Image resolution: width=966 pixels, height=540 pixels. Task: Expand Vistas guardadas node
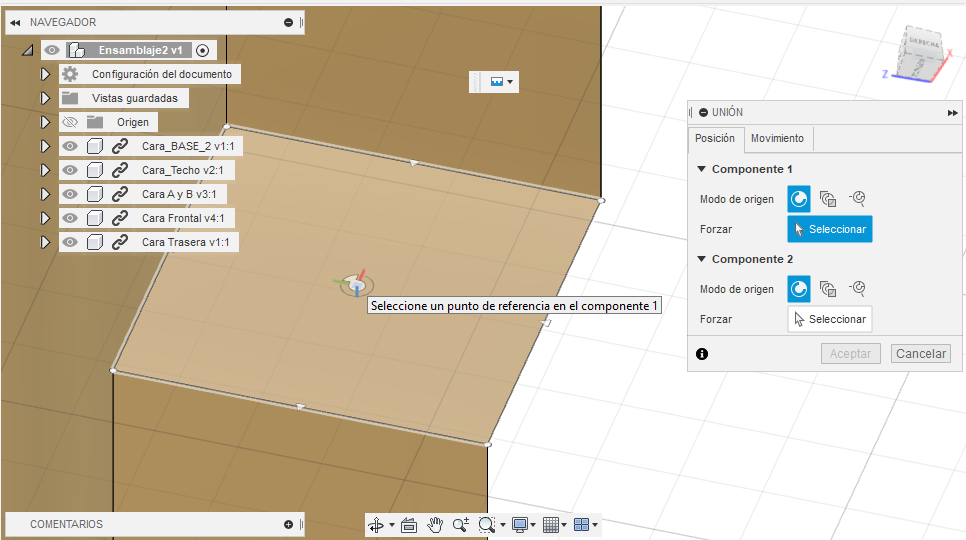click(45, 98)
